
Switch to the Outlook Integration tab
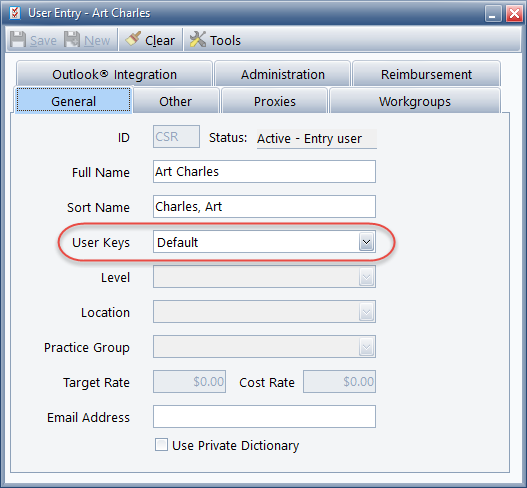(x=114, y=74)
